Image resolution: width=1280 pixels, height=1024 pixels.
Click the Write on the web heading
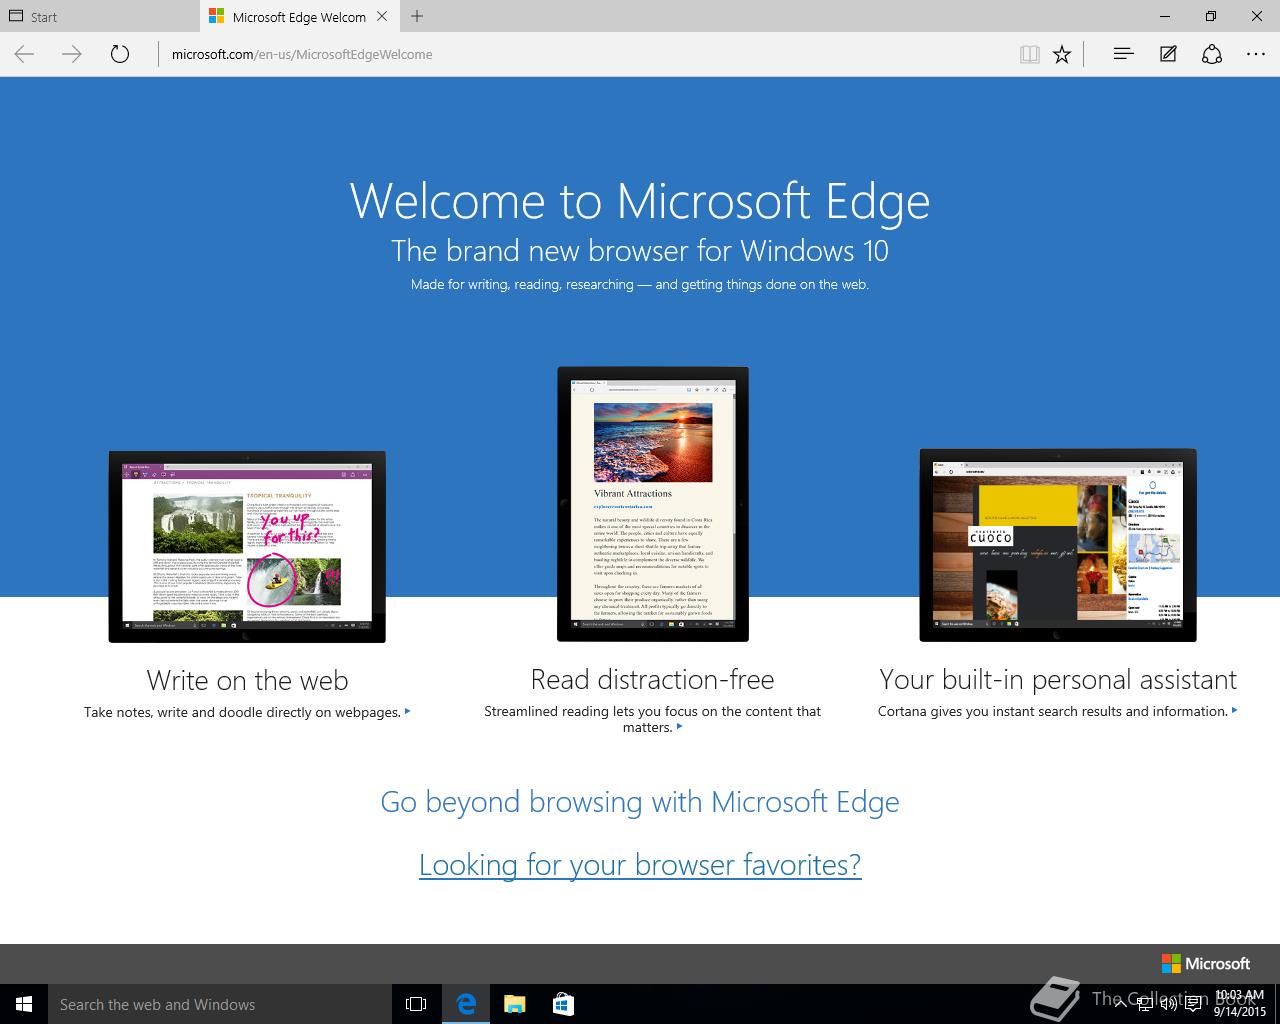tap(247, 680)
